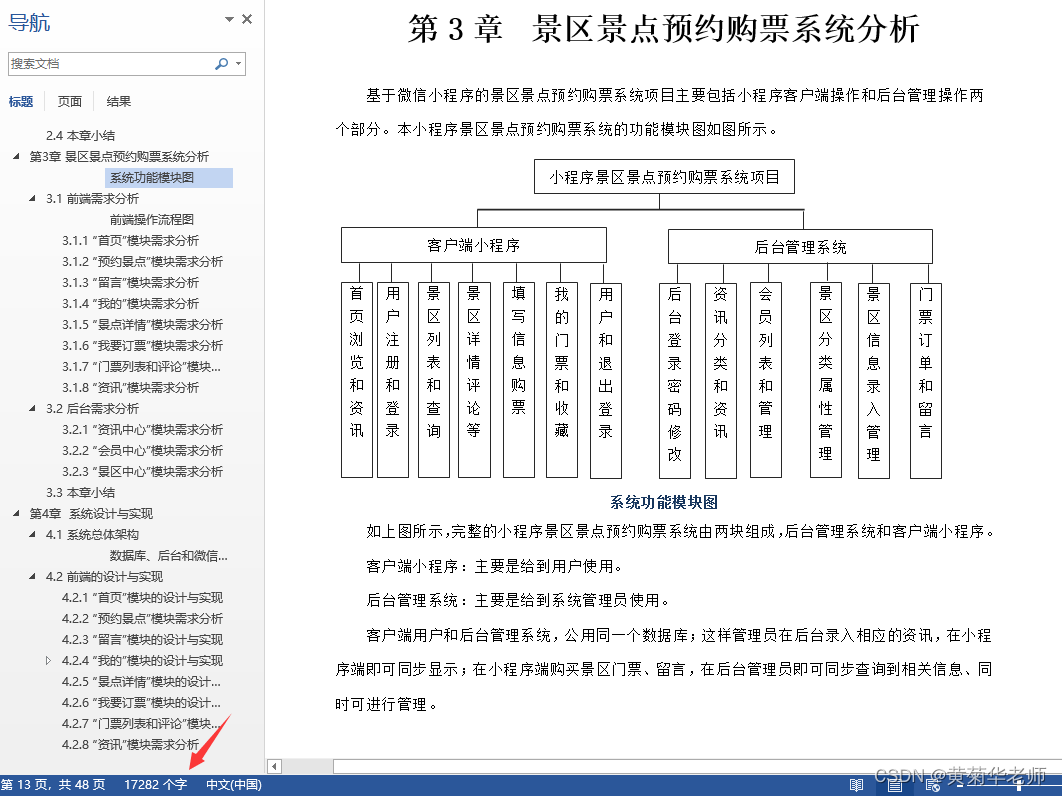Collapse the 4.1 系统总体架构 heading

(33, 535)
